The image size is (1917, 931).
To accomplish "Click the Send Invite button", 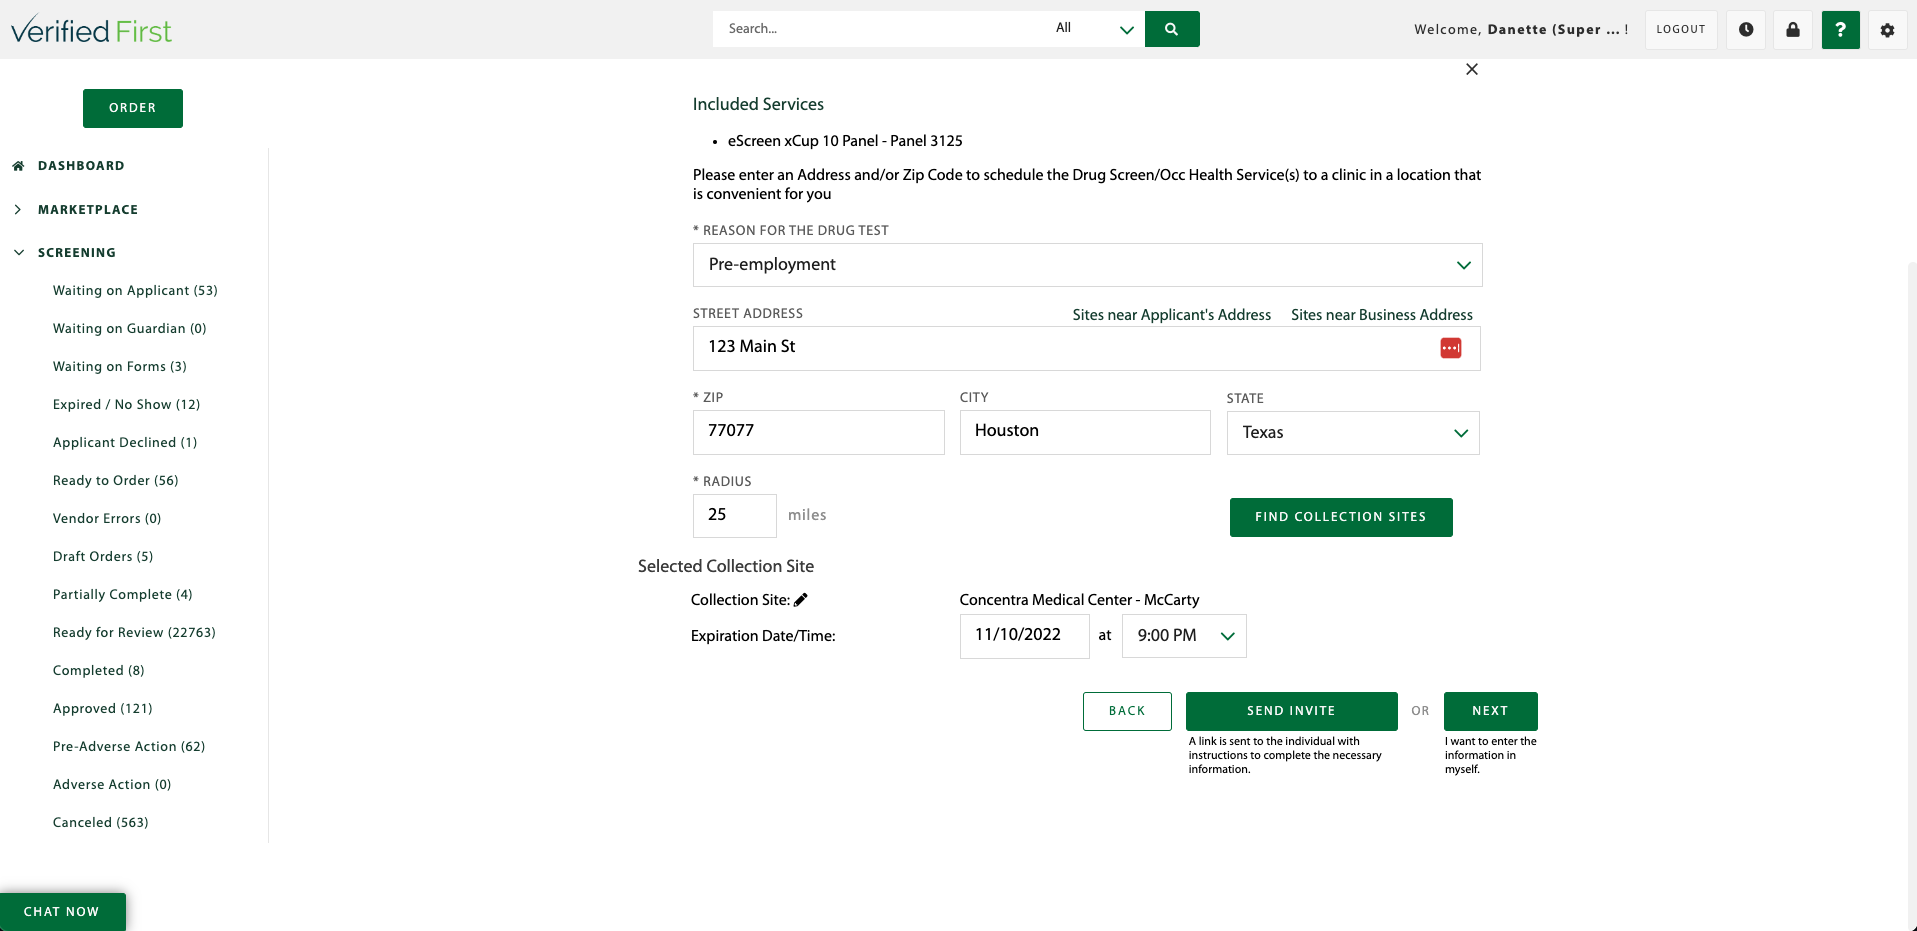I will click(x=1291, y=711).
